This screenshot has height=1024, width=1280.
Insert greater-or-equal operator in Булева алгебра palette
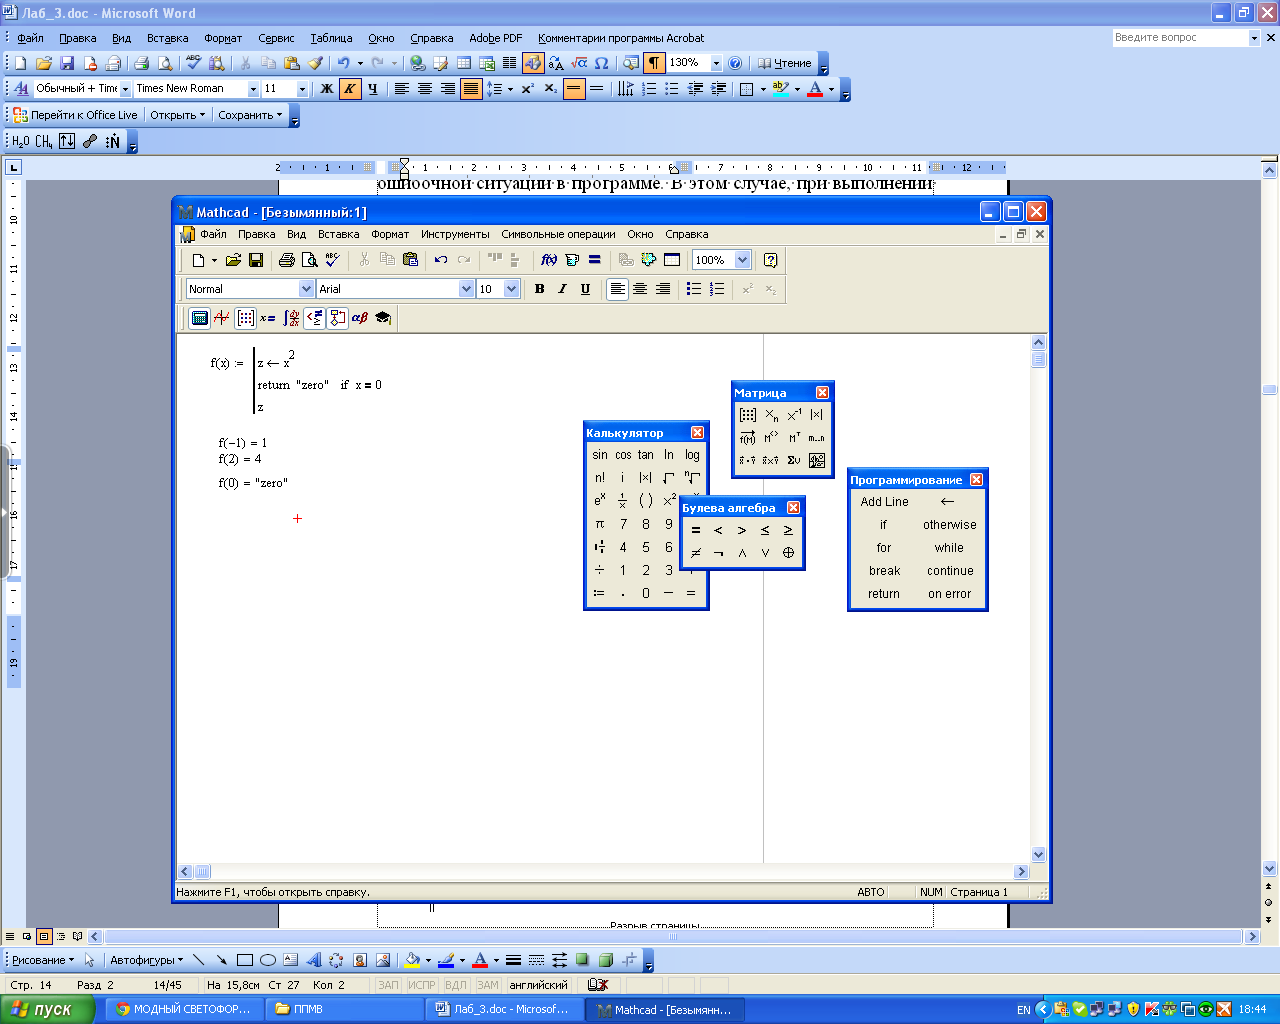click(x=788, y=530)
